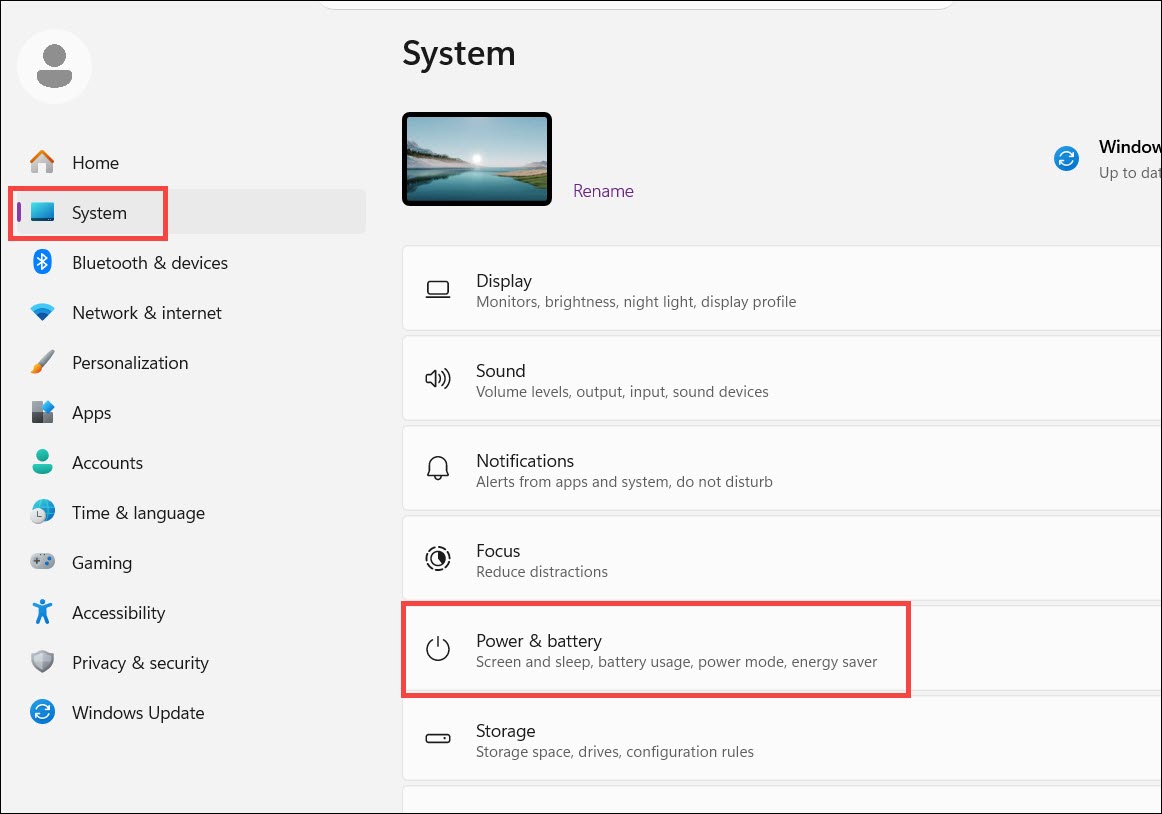Click the Gaming controller icon
The width and height of the screenshot is (1162, 814).
[x=42, y=561]
